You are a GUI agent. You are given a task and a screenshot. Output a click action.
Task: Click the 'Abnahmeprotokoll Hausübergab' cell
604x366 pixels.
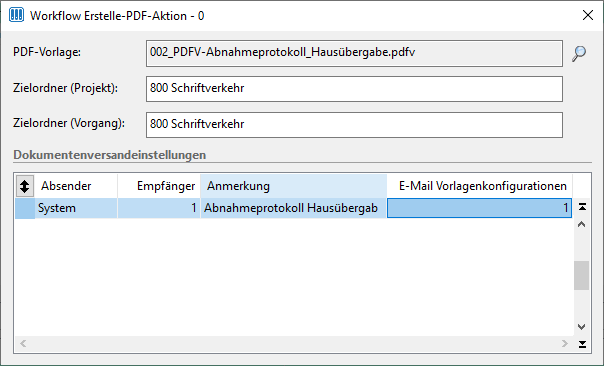click(294, 208)
